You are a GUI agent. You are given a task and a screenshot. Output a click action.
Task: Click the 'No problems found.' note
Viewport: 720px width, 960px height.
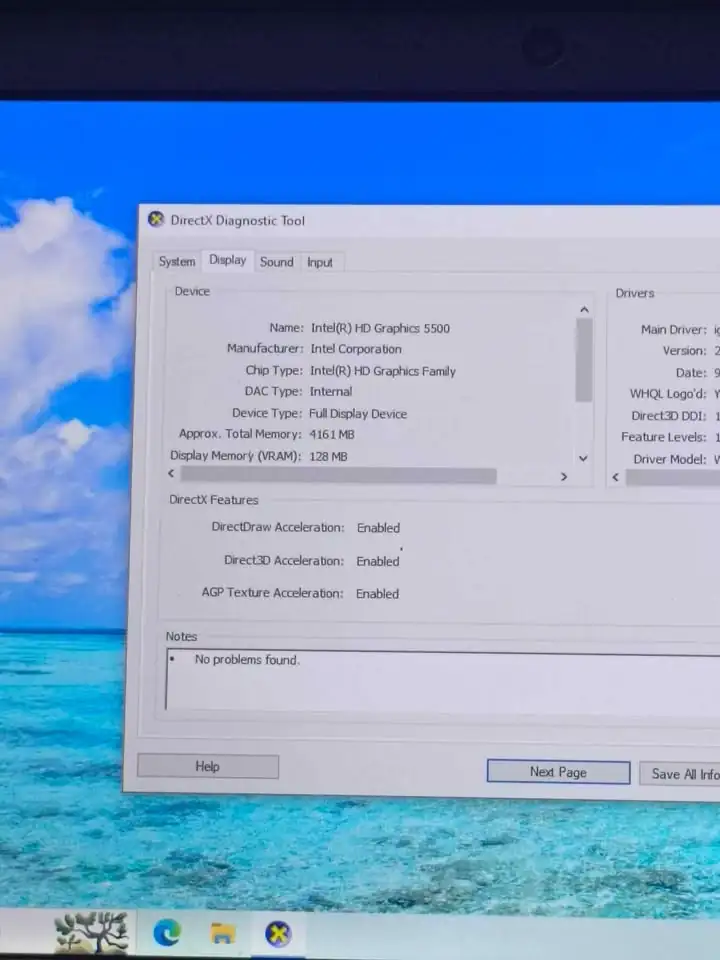pyautogui.click(x=247, y=660)
